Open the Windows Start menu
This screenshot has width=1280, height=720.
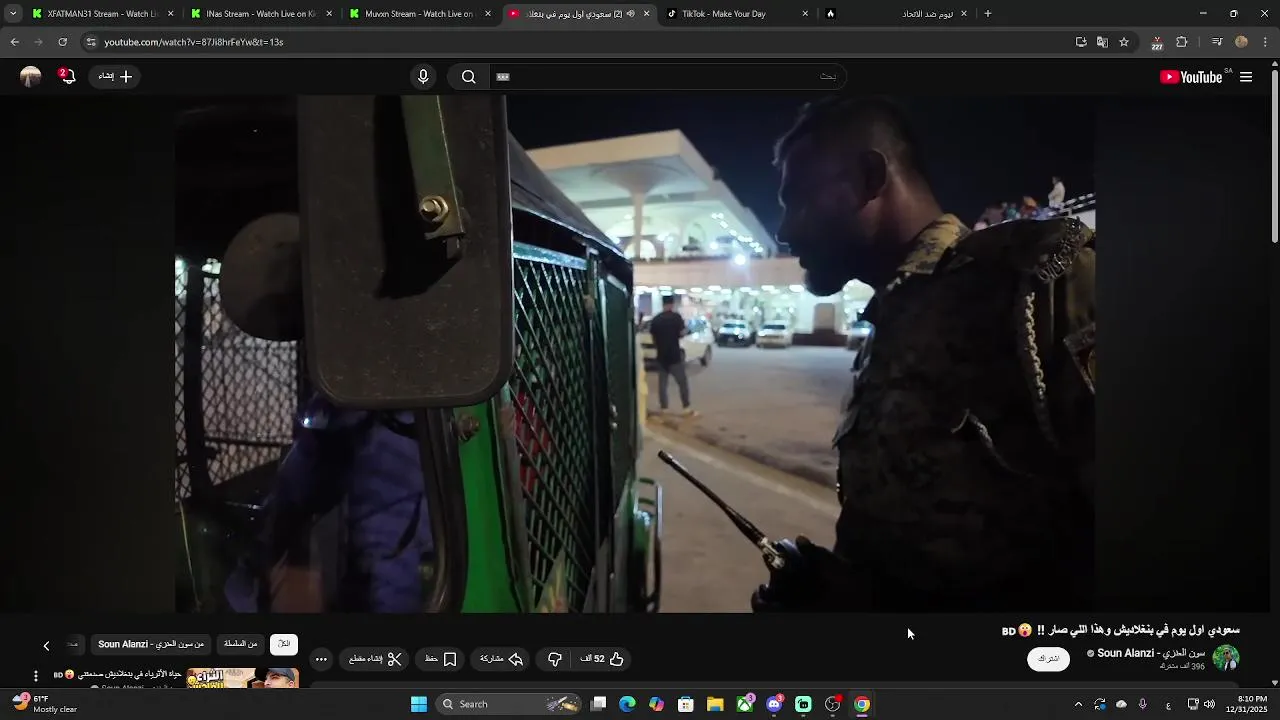pos(419,704)
